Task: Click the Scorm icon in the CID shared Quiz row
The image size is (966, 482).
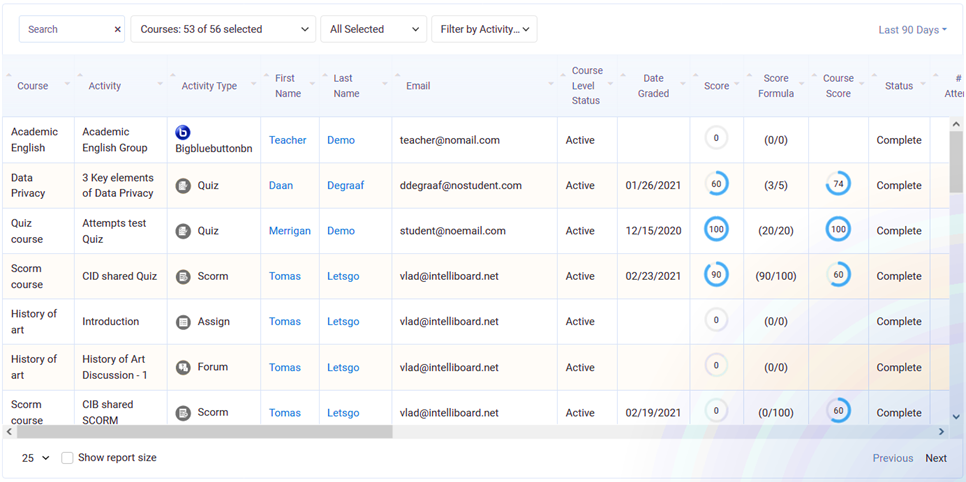Action: coord(183,276)
